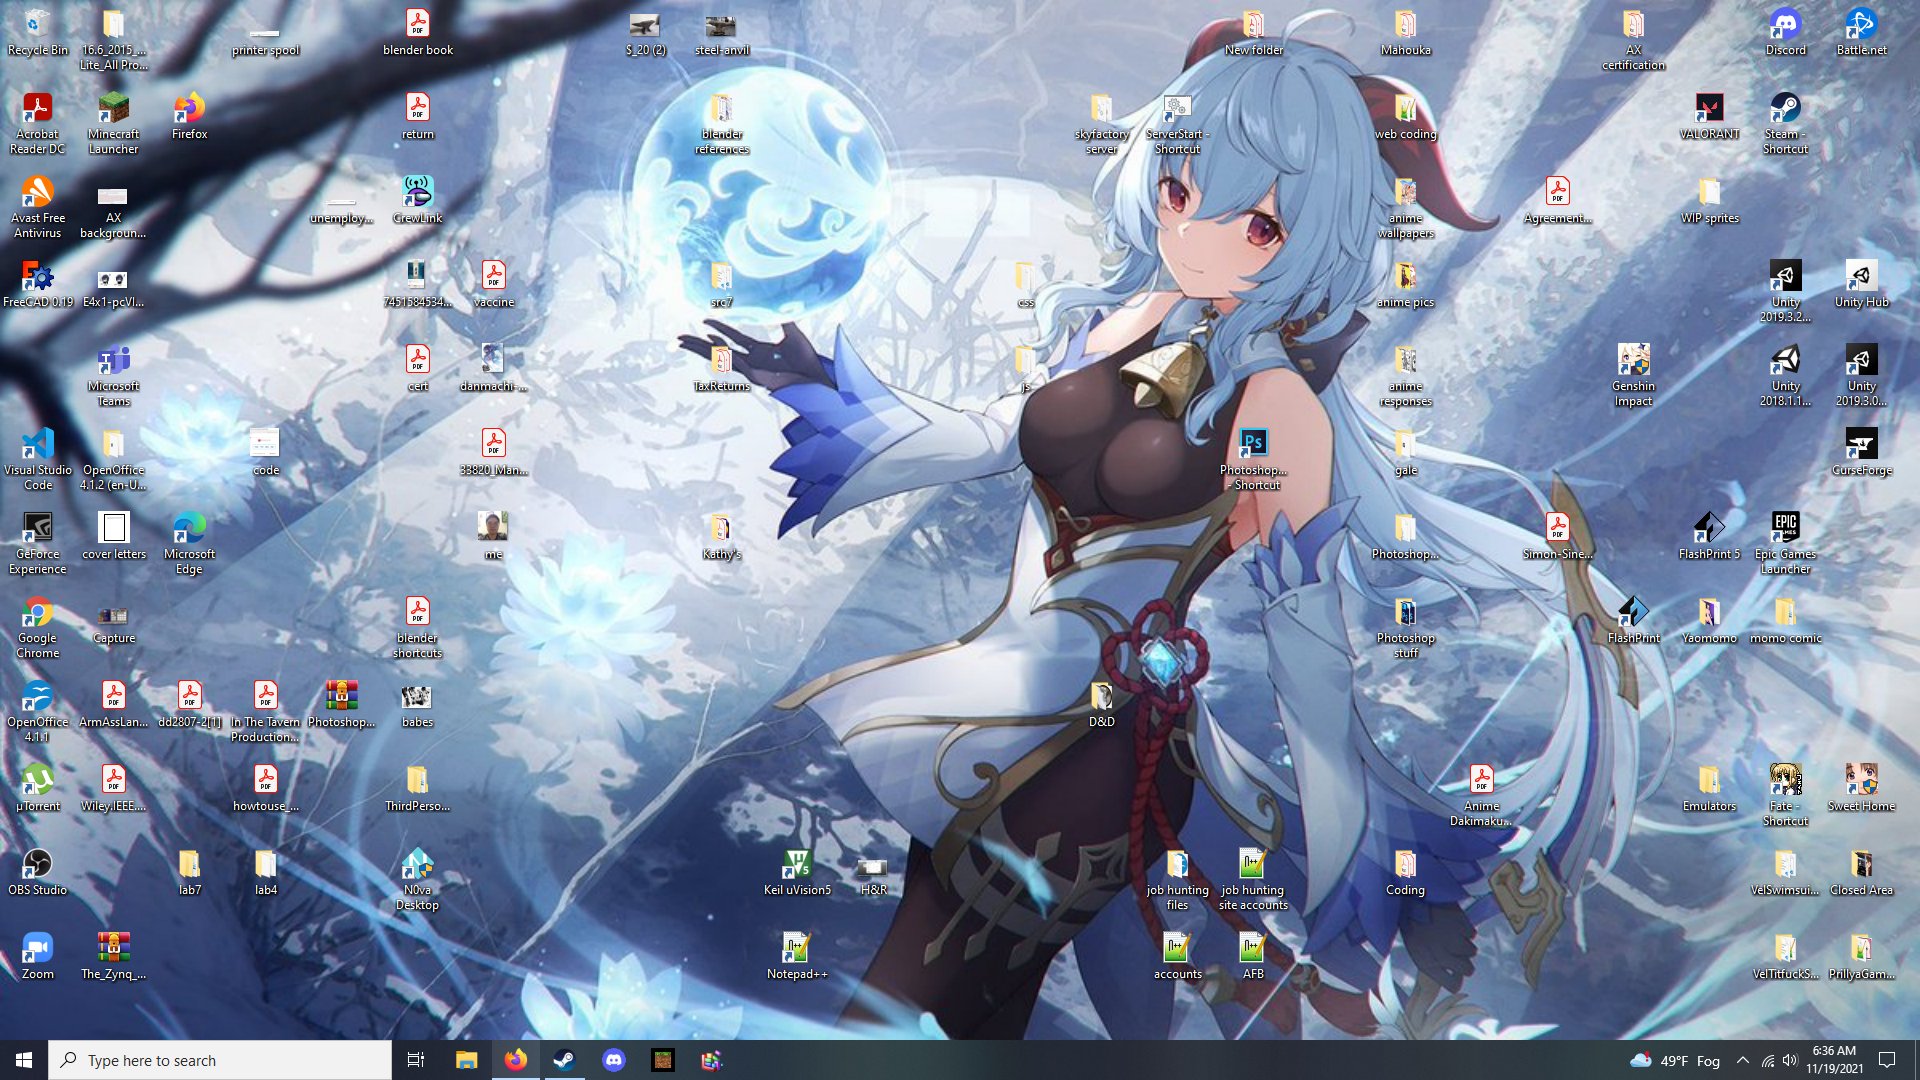Viewport: 1920px width, 1080px height.
Task: Open The_Zynq_ archive file
Action: point(113,956)
